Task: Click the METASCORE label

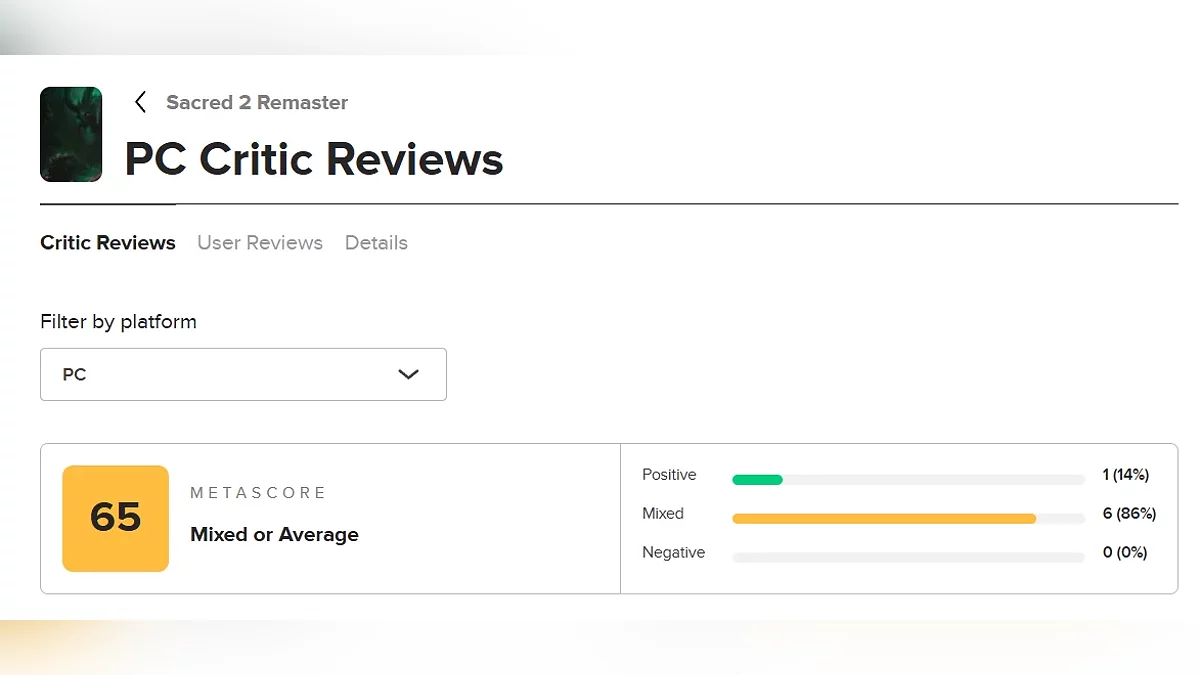Action: click(x=258, y=493)
